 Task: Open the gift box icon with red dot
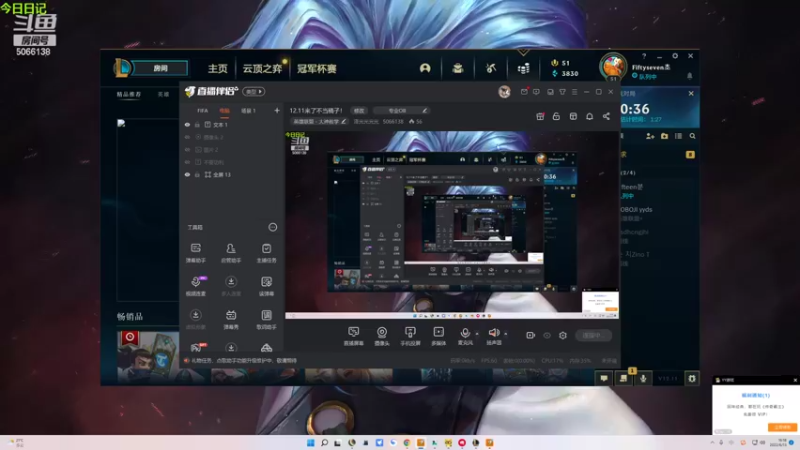click(540, 116)
